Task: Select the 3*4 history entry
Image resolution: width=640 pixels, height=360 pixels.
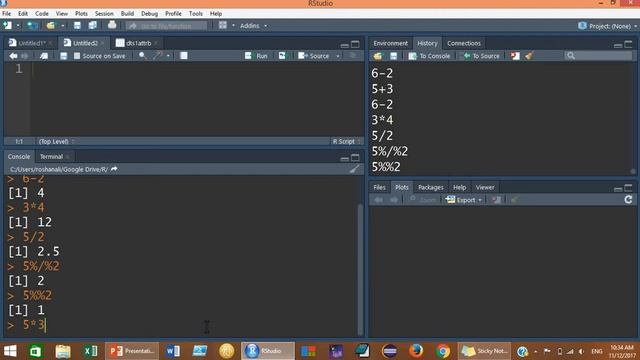Action: [x=382, y=120]
